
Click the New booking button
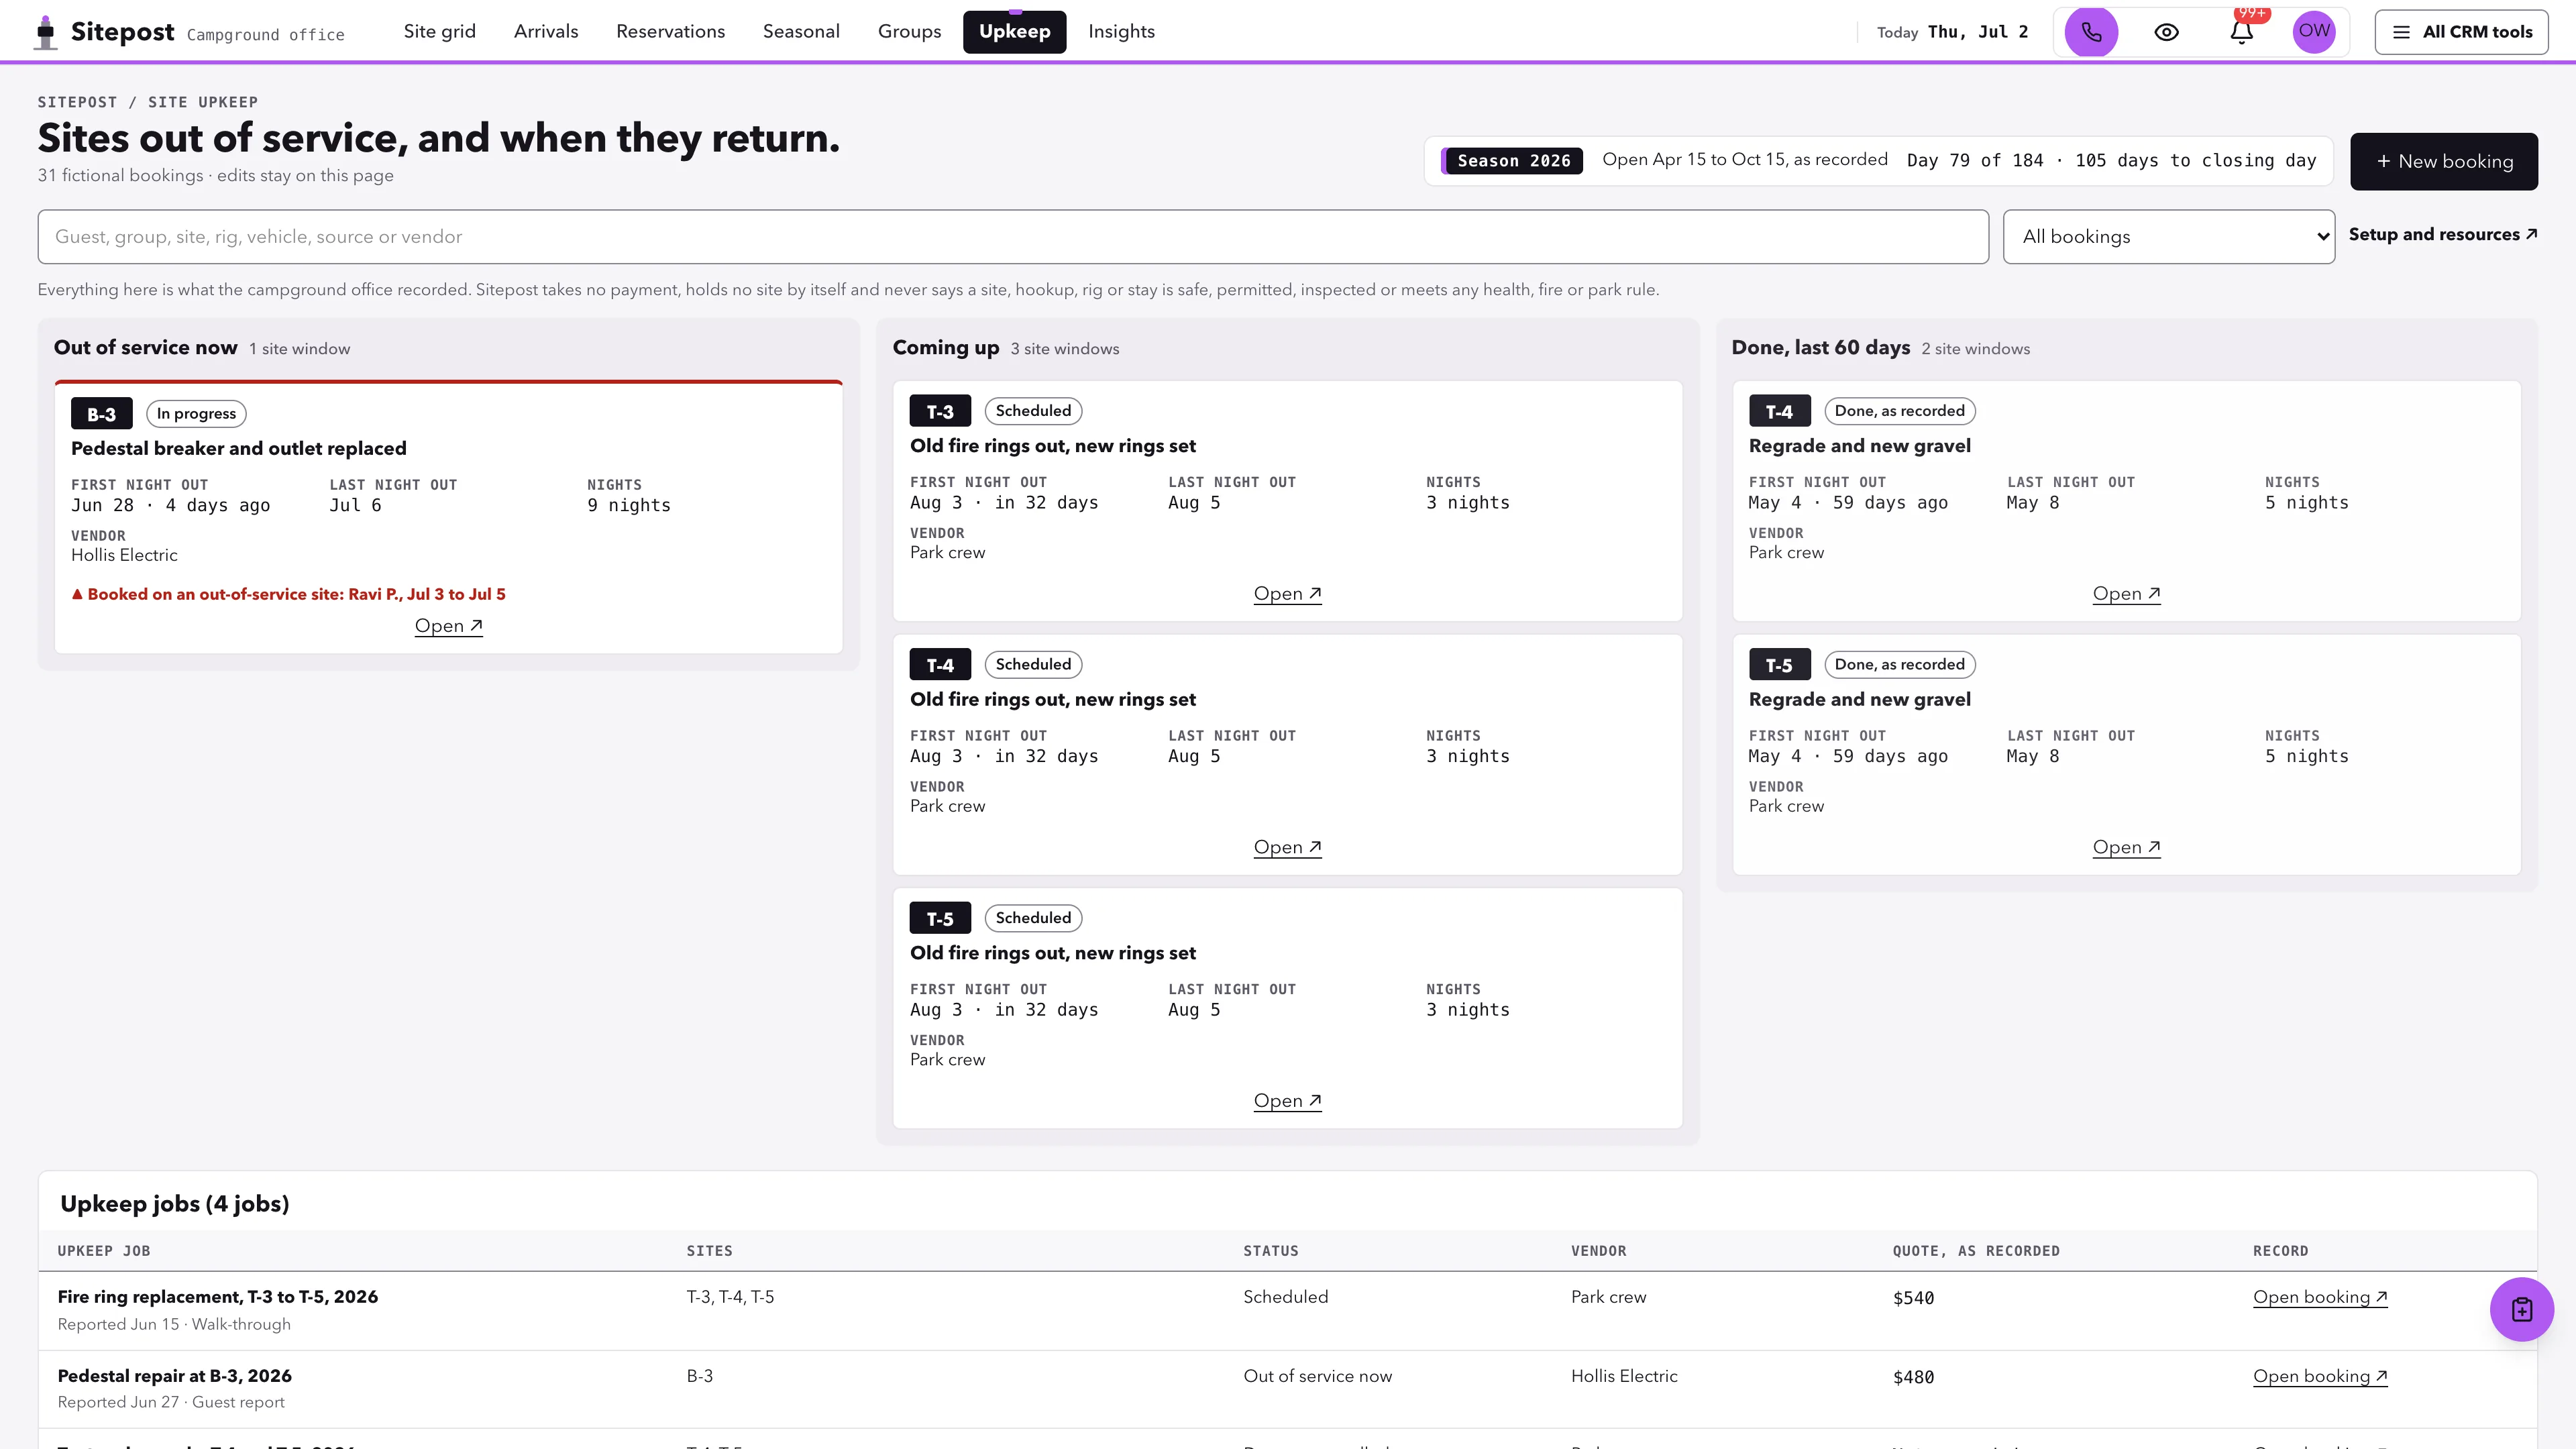point(2443,161)
